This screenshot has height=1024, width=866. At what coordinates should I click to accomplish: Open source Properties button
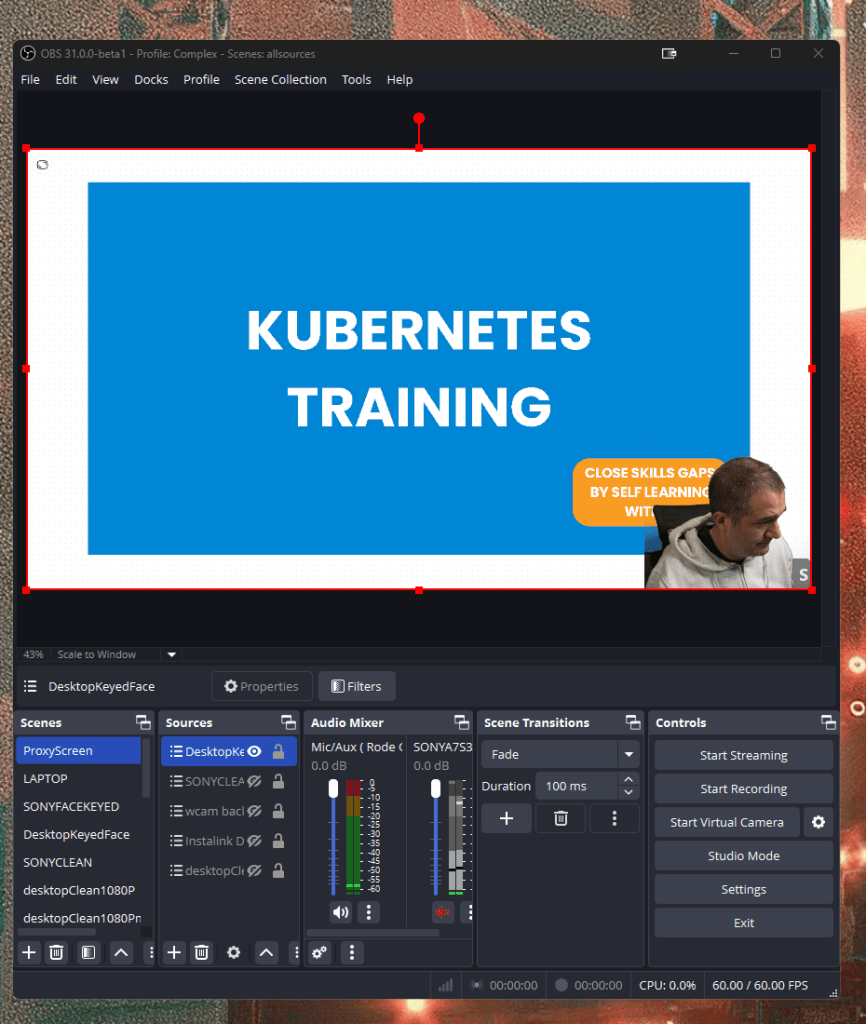[261, 686]
